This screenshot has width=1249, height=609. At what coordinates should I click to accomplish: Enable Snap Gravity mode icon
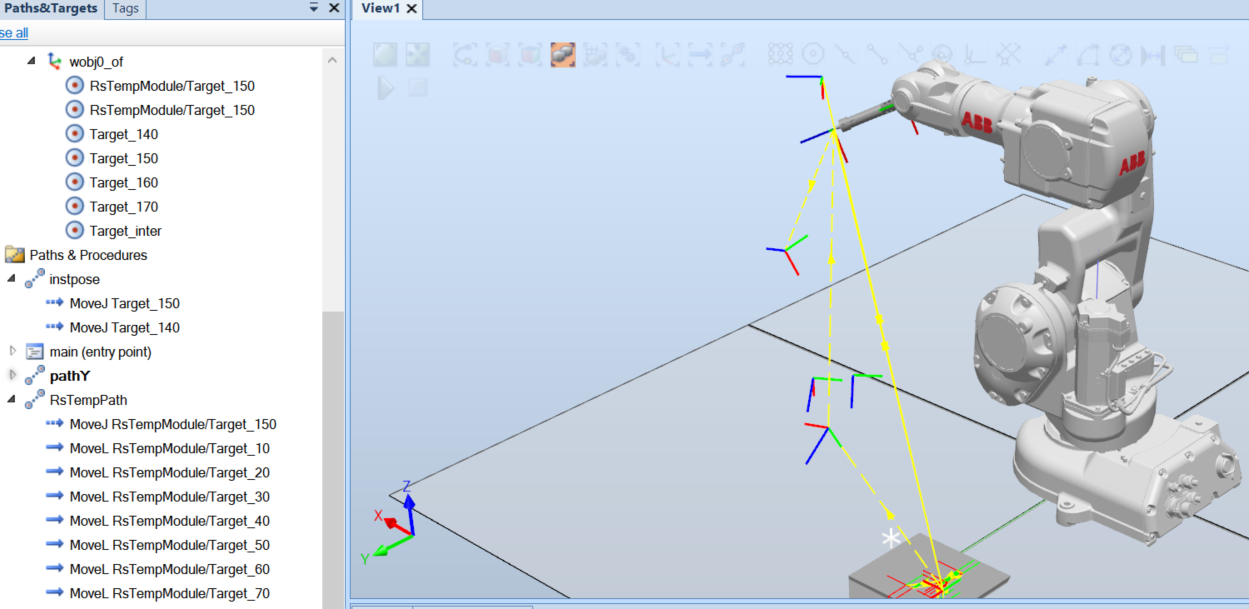click(x=942, y=55)
